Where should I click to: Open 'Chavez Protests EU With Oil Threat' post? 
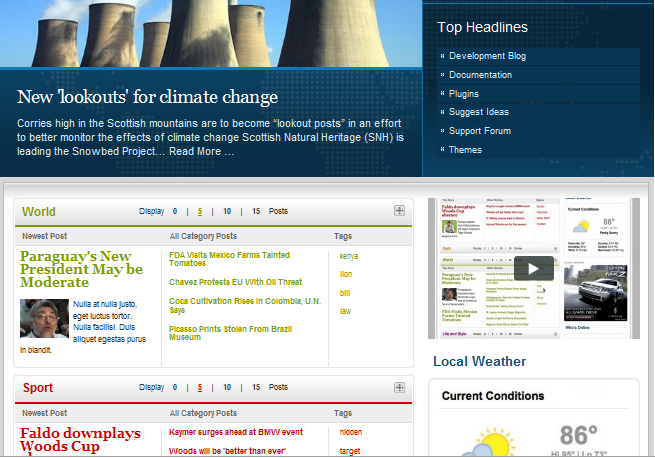tap(235, 282)
